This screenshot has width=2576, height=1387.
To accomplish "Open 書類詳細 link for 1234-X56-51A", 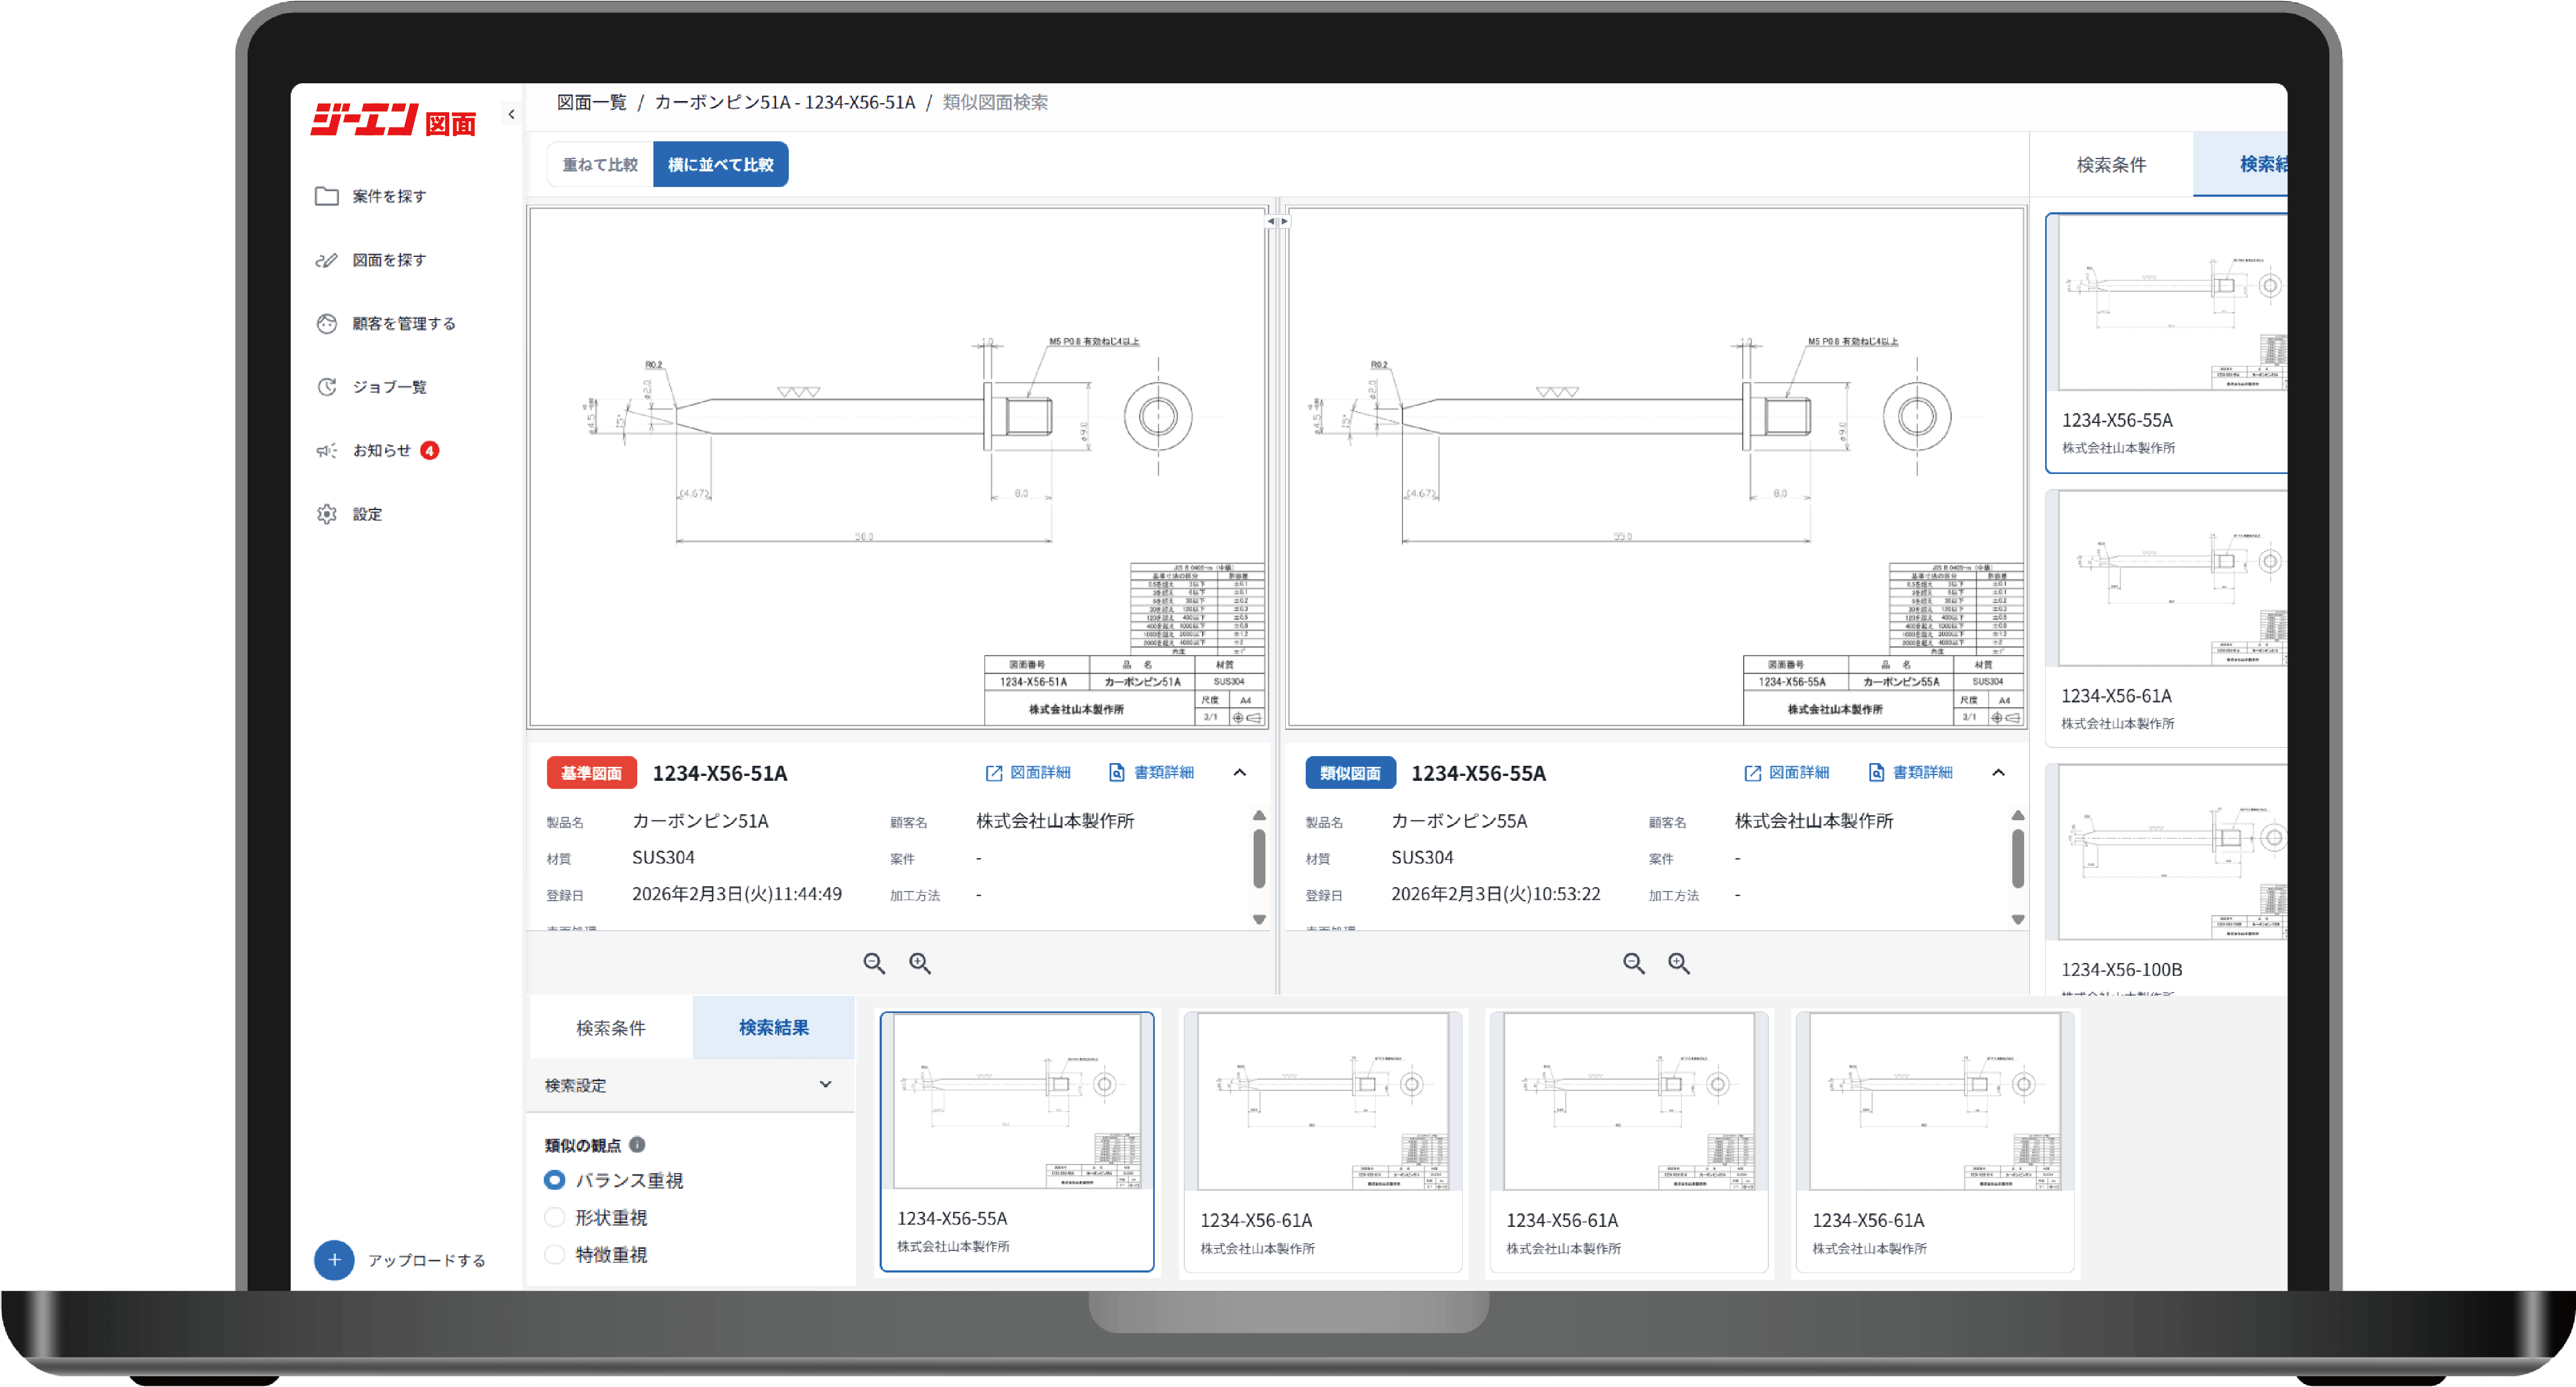I will [x=1152, y=772].
